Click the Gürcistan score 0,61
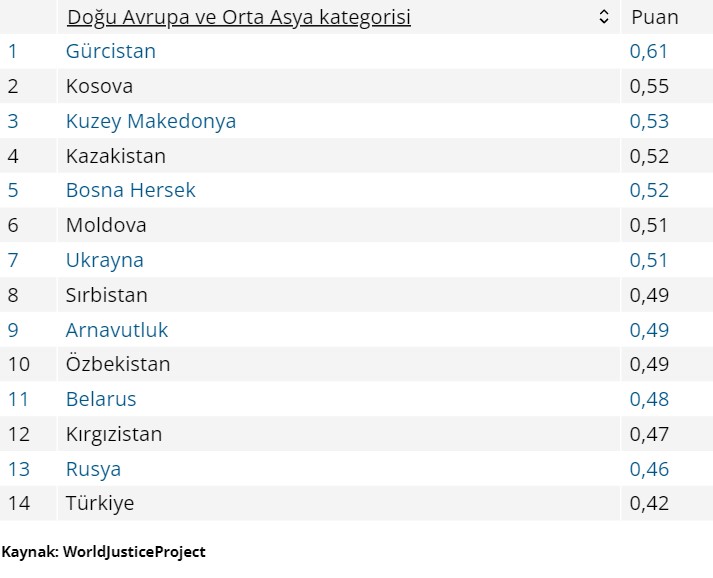 click(x=649, y=51)
